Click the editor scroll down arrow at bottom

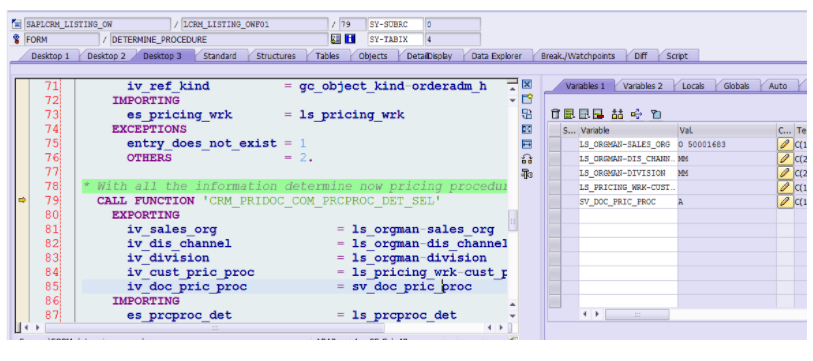513,315
